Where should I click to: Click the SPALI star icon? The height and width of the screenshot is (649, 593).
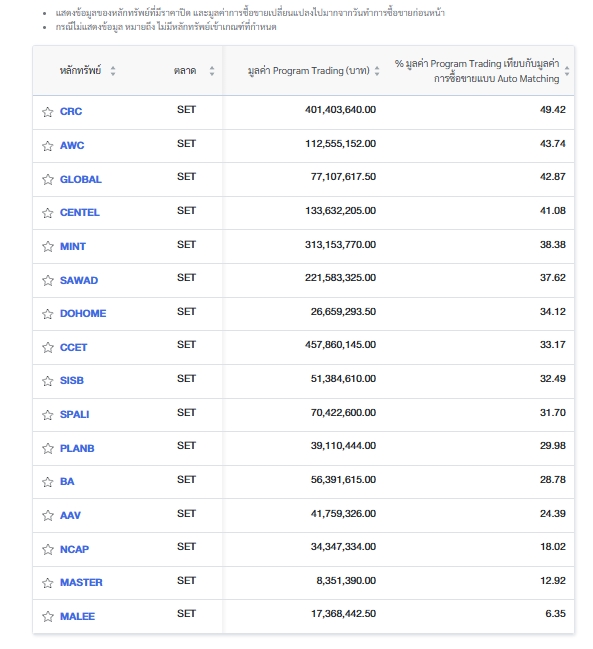[x=48, y=415]
